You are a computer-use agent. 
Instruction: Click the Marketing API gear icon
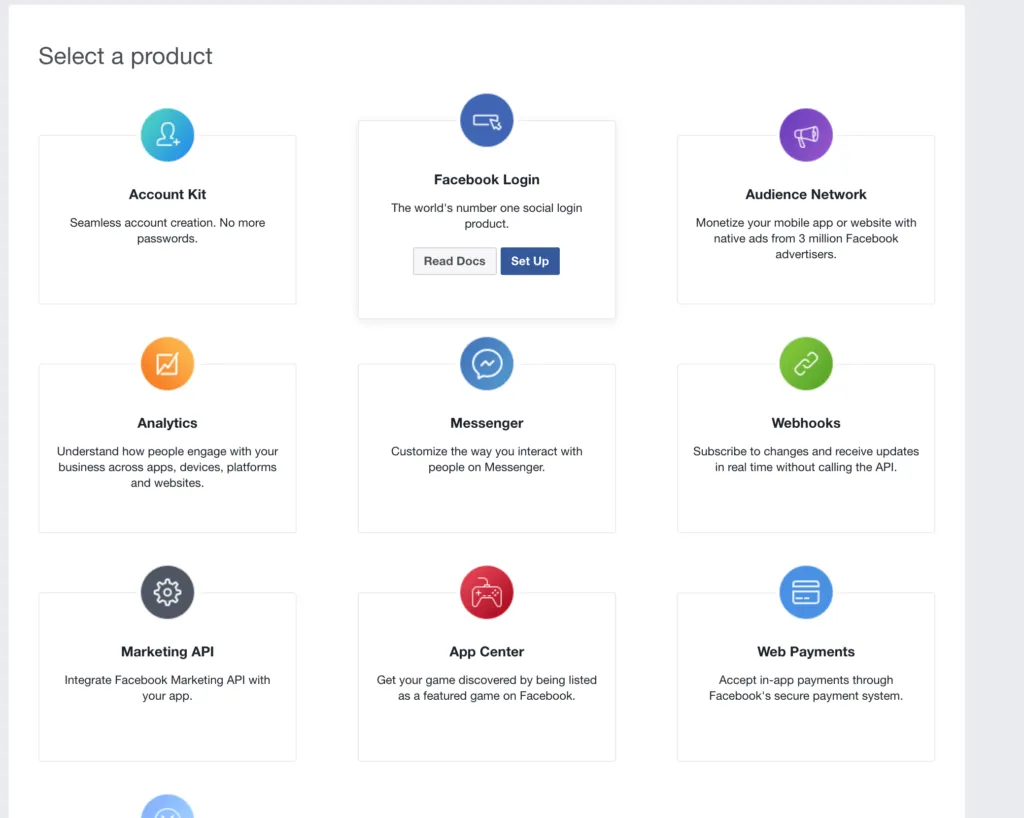pyautogui.click(x=167, y=592)
